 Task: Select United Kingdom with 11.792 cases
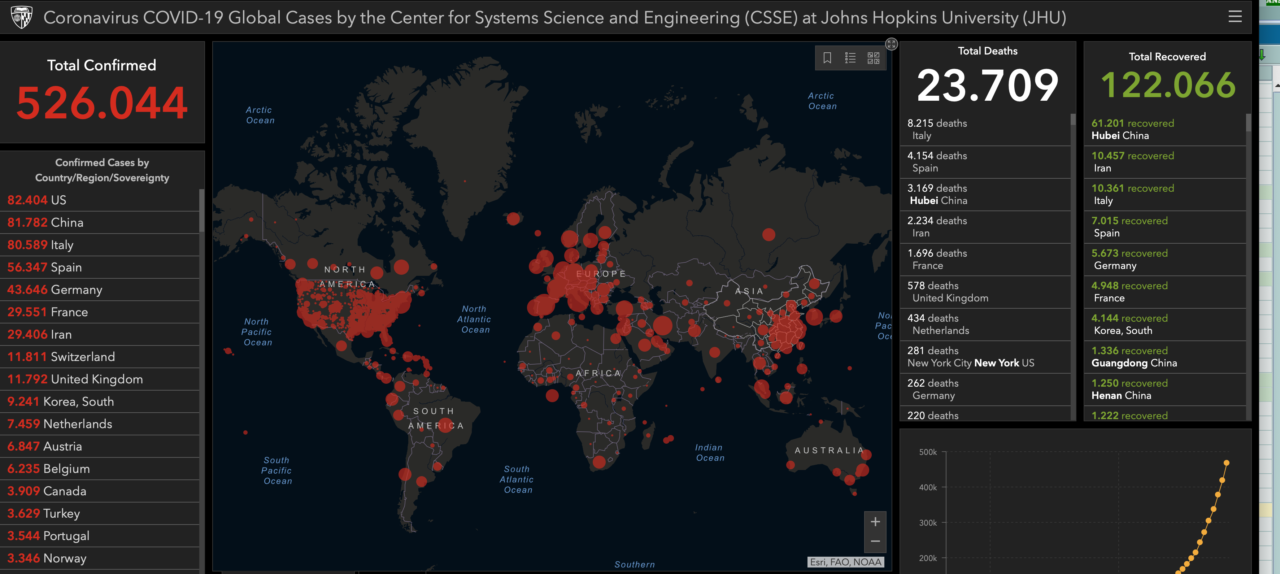tap(101, 379)
